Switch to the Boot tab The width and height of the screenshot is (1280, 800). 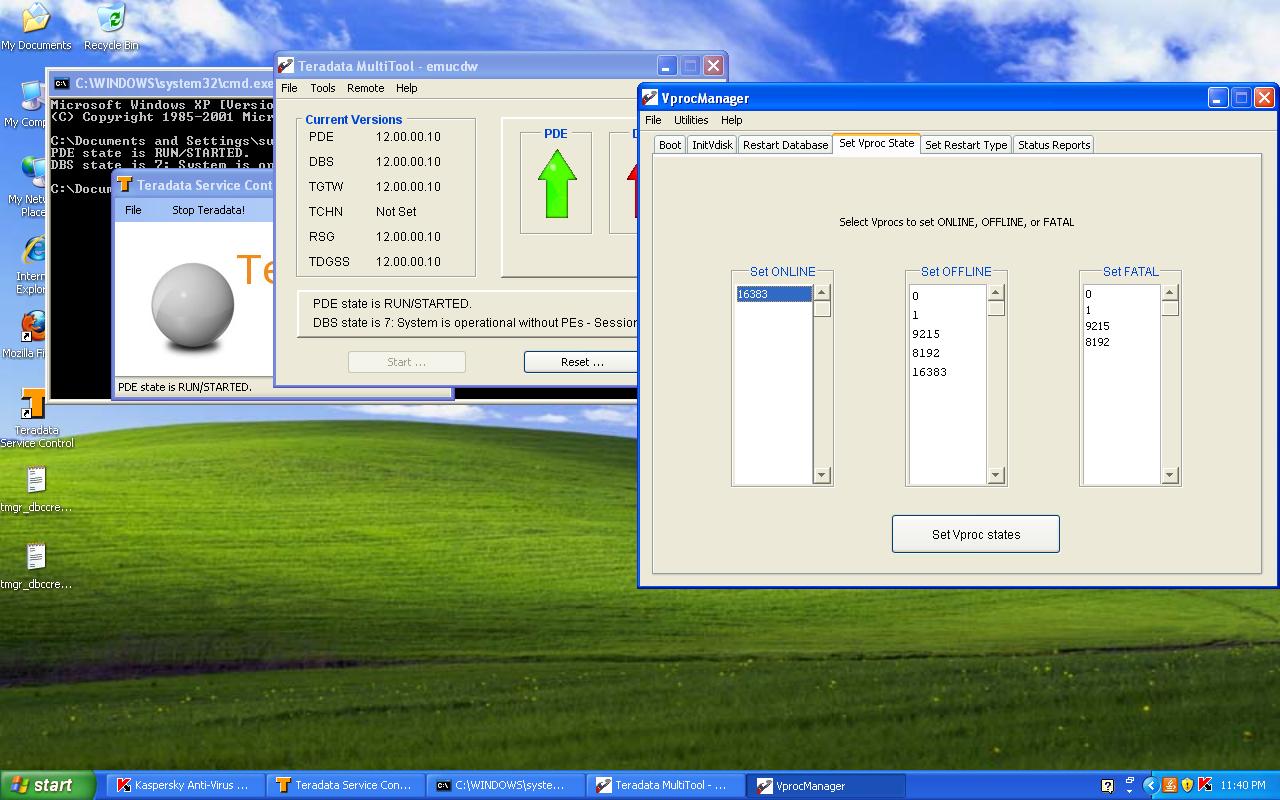670,145
